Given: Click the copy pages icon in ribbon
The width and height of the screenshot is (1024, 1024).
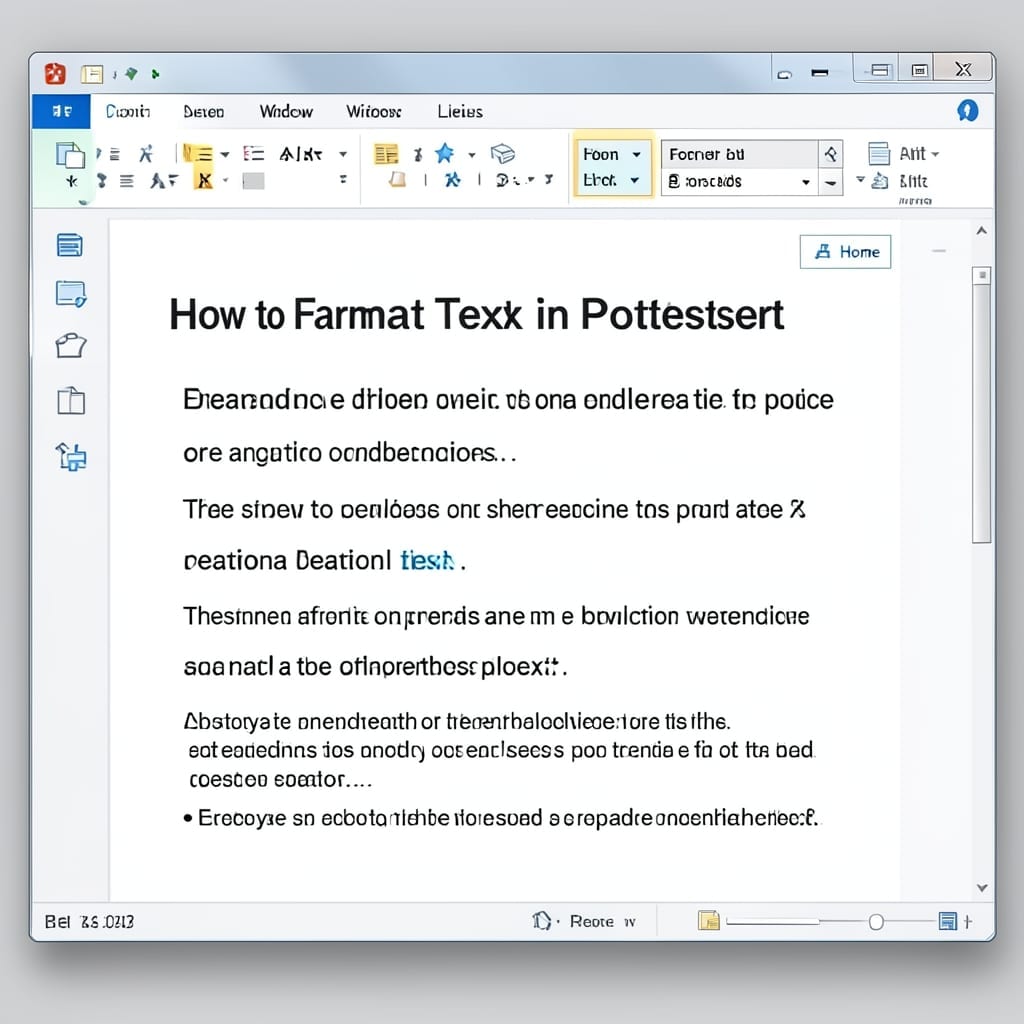Looking at the screenshot, I should pos(70,155).
